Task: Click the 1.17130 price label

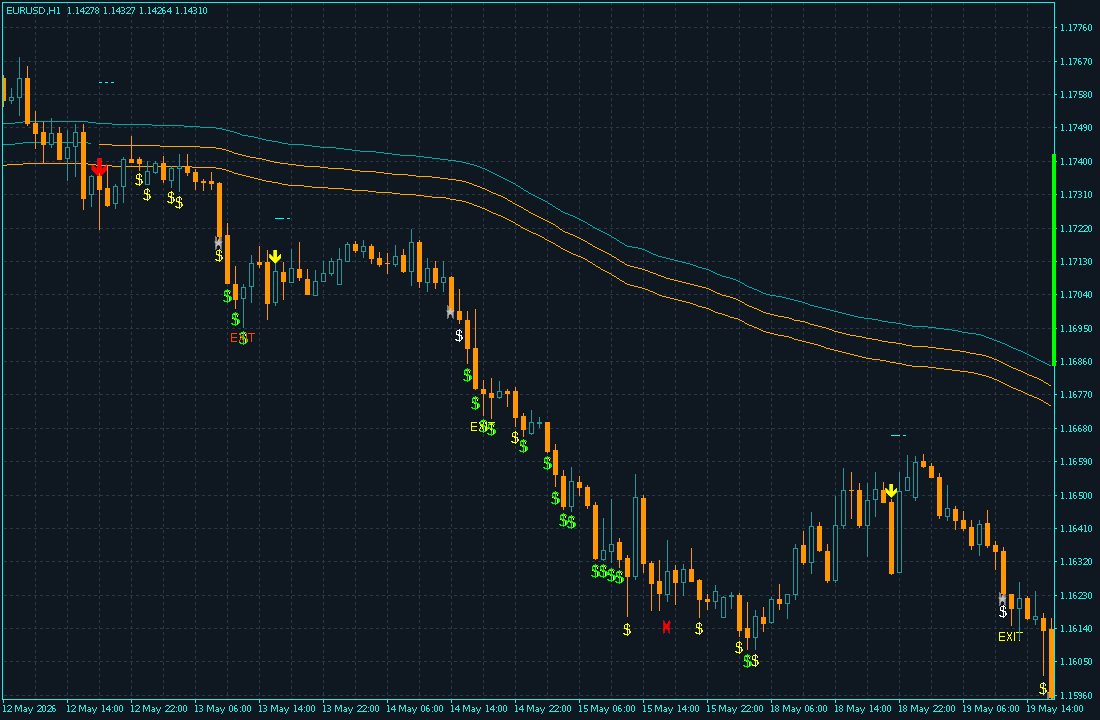Action: pyautogui.click(x=1075, y=262)
